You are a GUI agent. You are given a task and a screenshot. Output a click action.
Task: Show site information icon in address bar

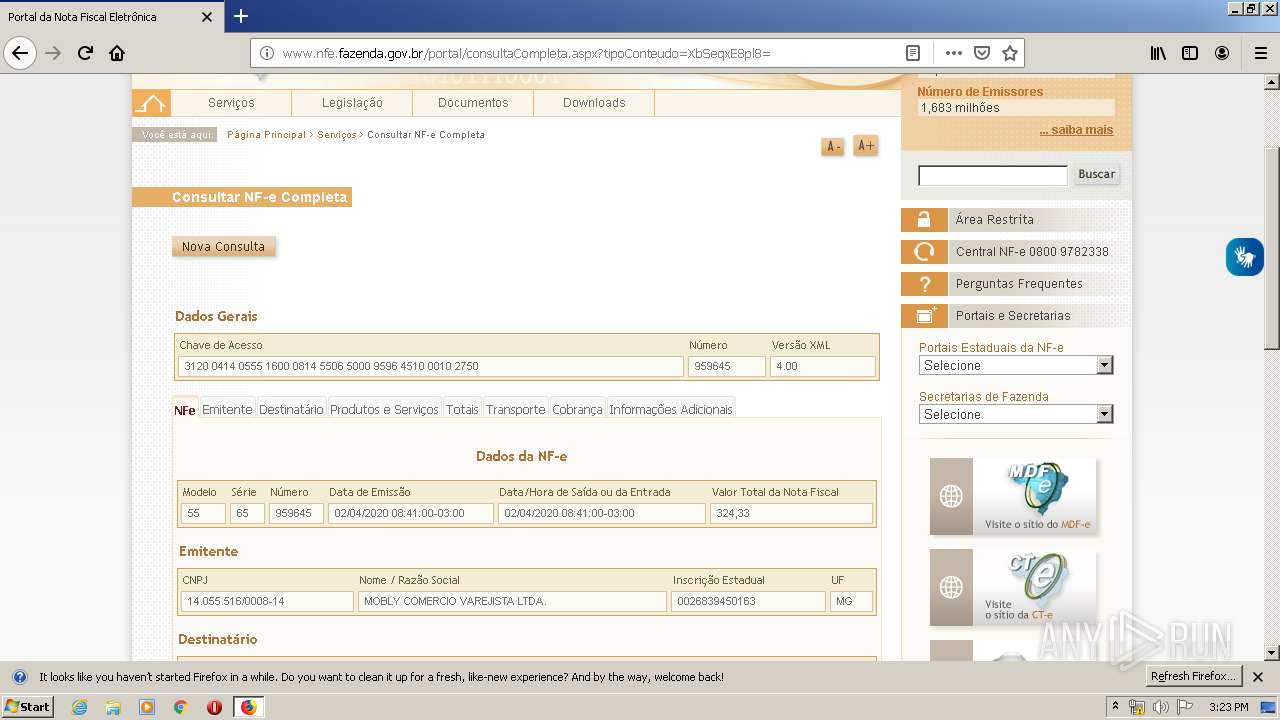pyautogui.click(x=267, y=53)
